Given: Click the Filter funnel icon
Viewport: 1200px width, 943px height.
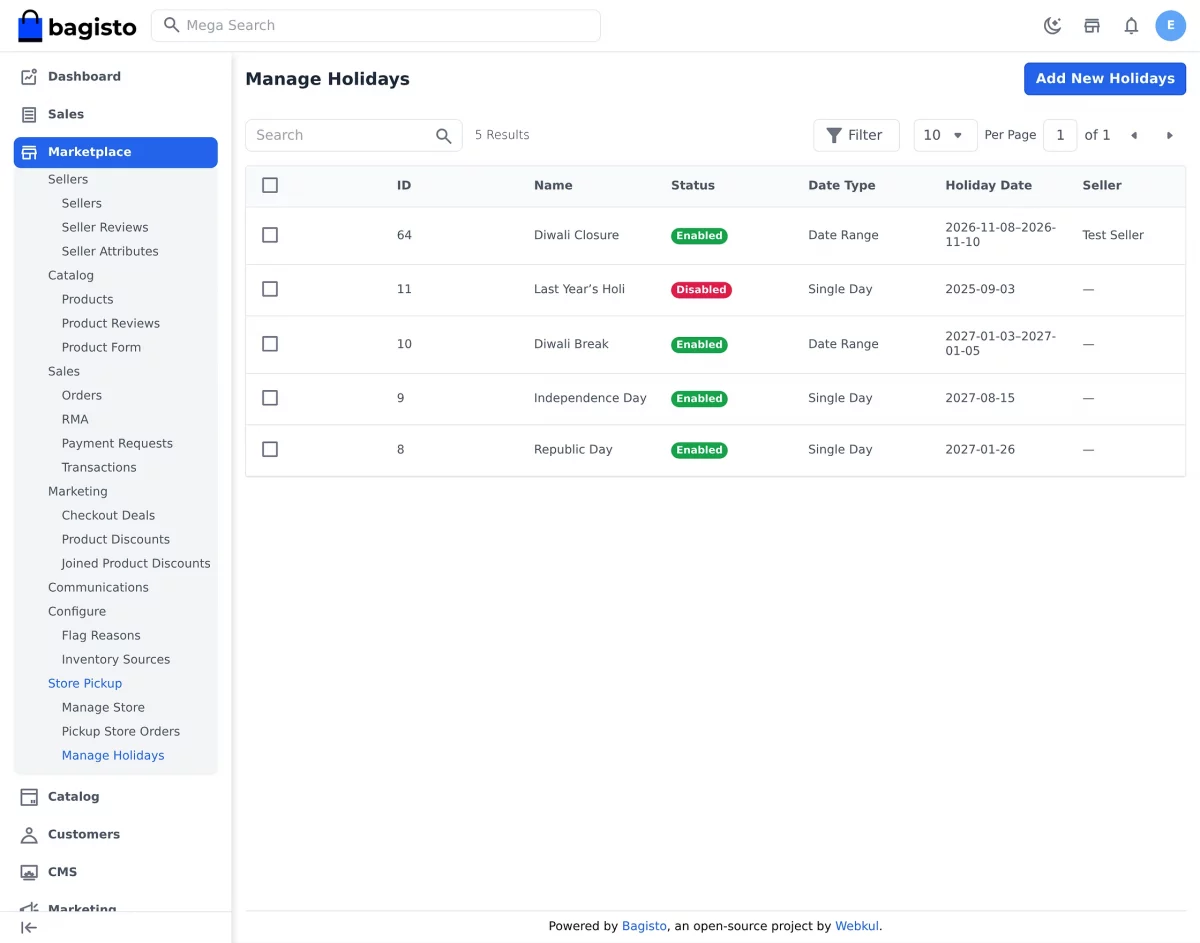Looking at the screenshot, I should 834,135.
